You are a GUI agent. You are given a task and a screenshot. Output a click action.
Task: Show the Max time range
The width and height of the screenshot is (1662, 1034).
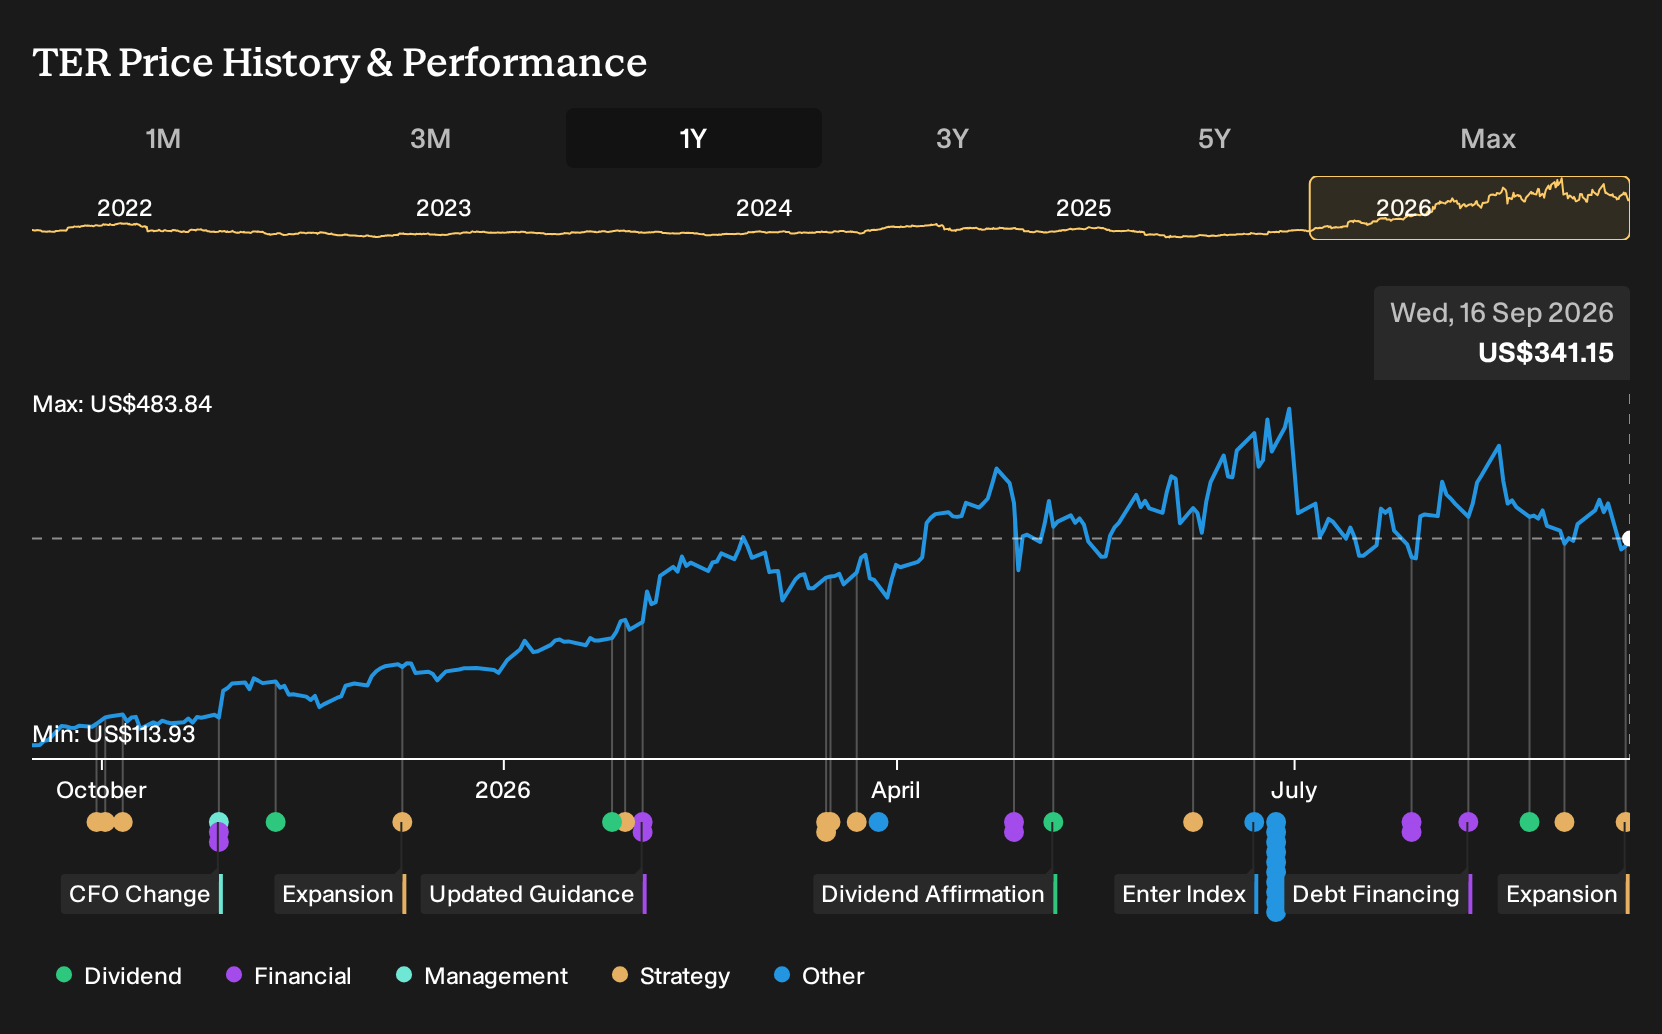(1488, 138)
